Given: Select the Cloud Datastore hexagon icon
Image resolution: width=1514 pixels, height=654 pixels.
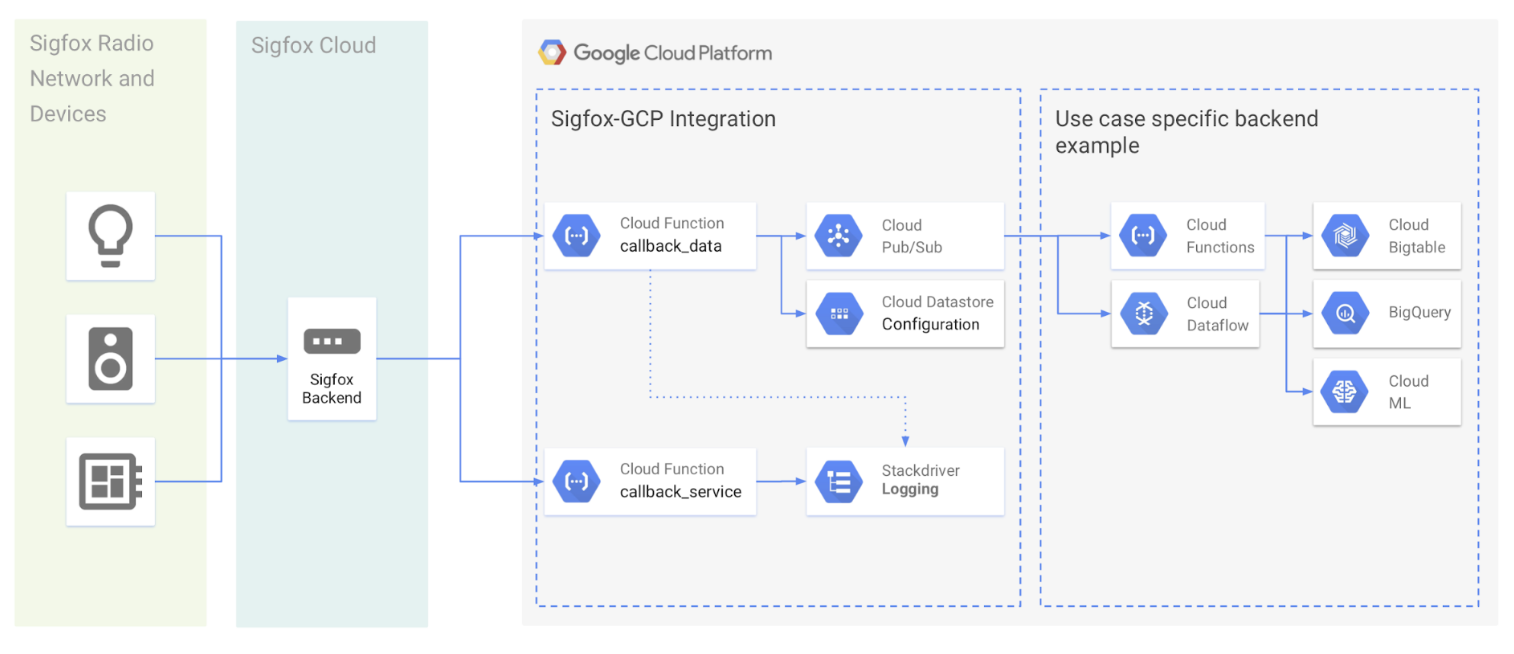Looking at the screenshot, I should 838,313.
